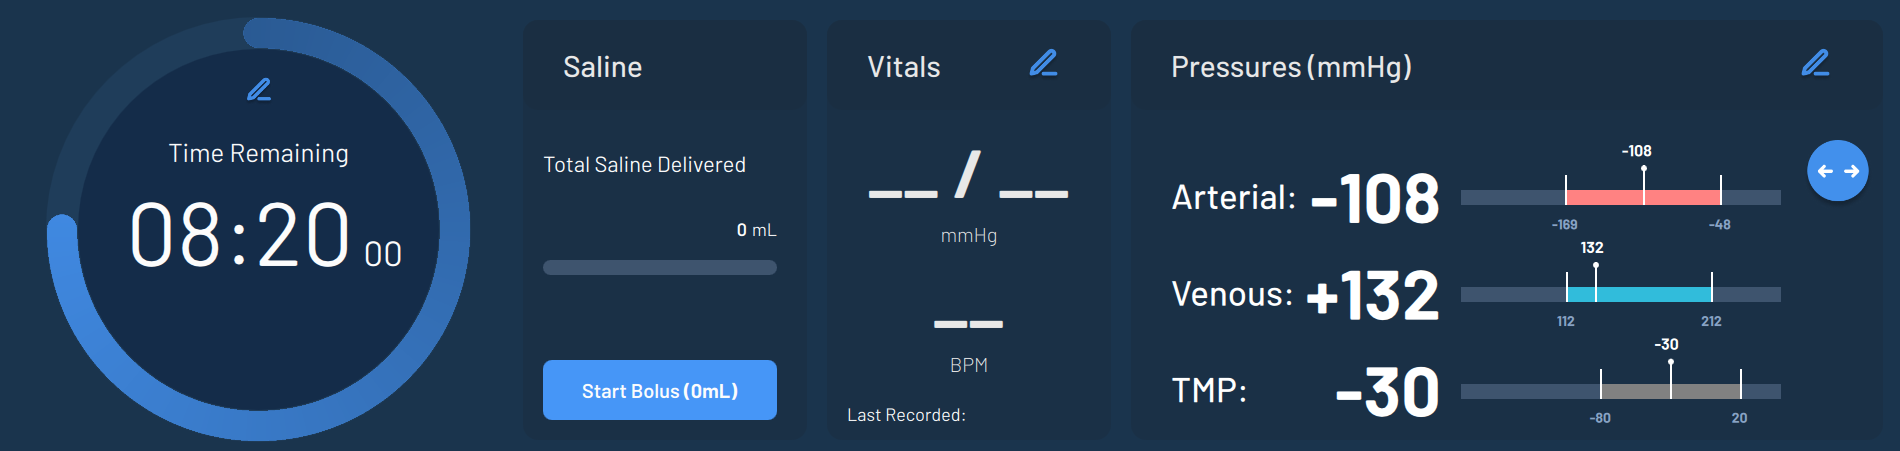Click the Saline panel header
The height and width of the screenshot is (451, 1900).
603,67
